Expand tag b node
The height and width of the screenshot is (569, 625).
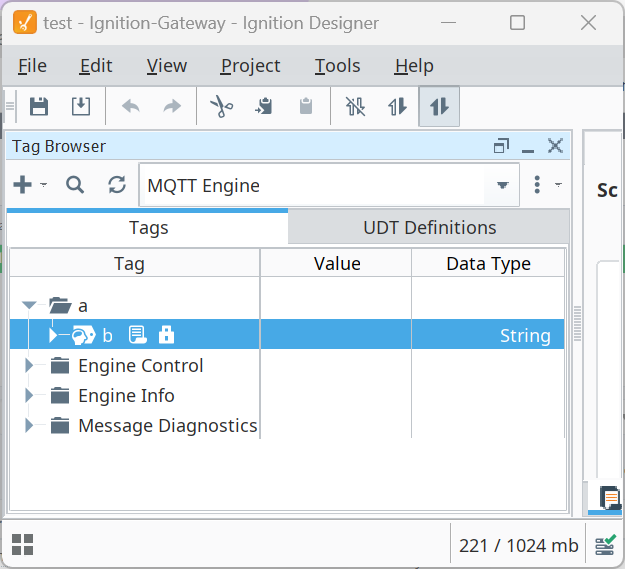(x=53, y=336)
